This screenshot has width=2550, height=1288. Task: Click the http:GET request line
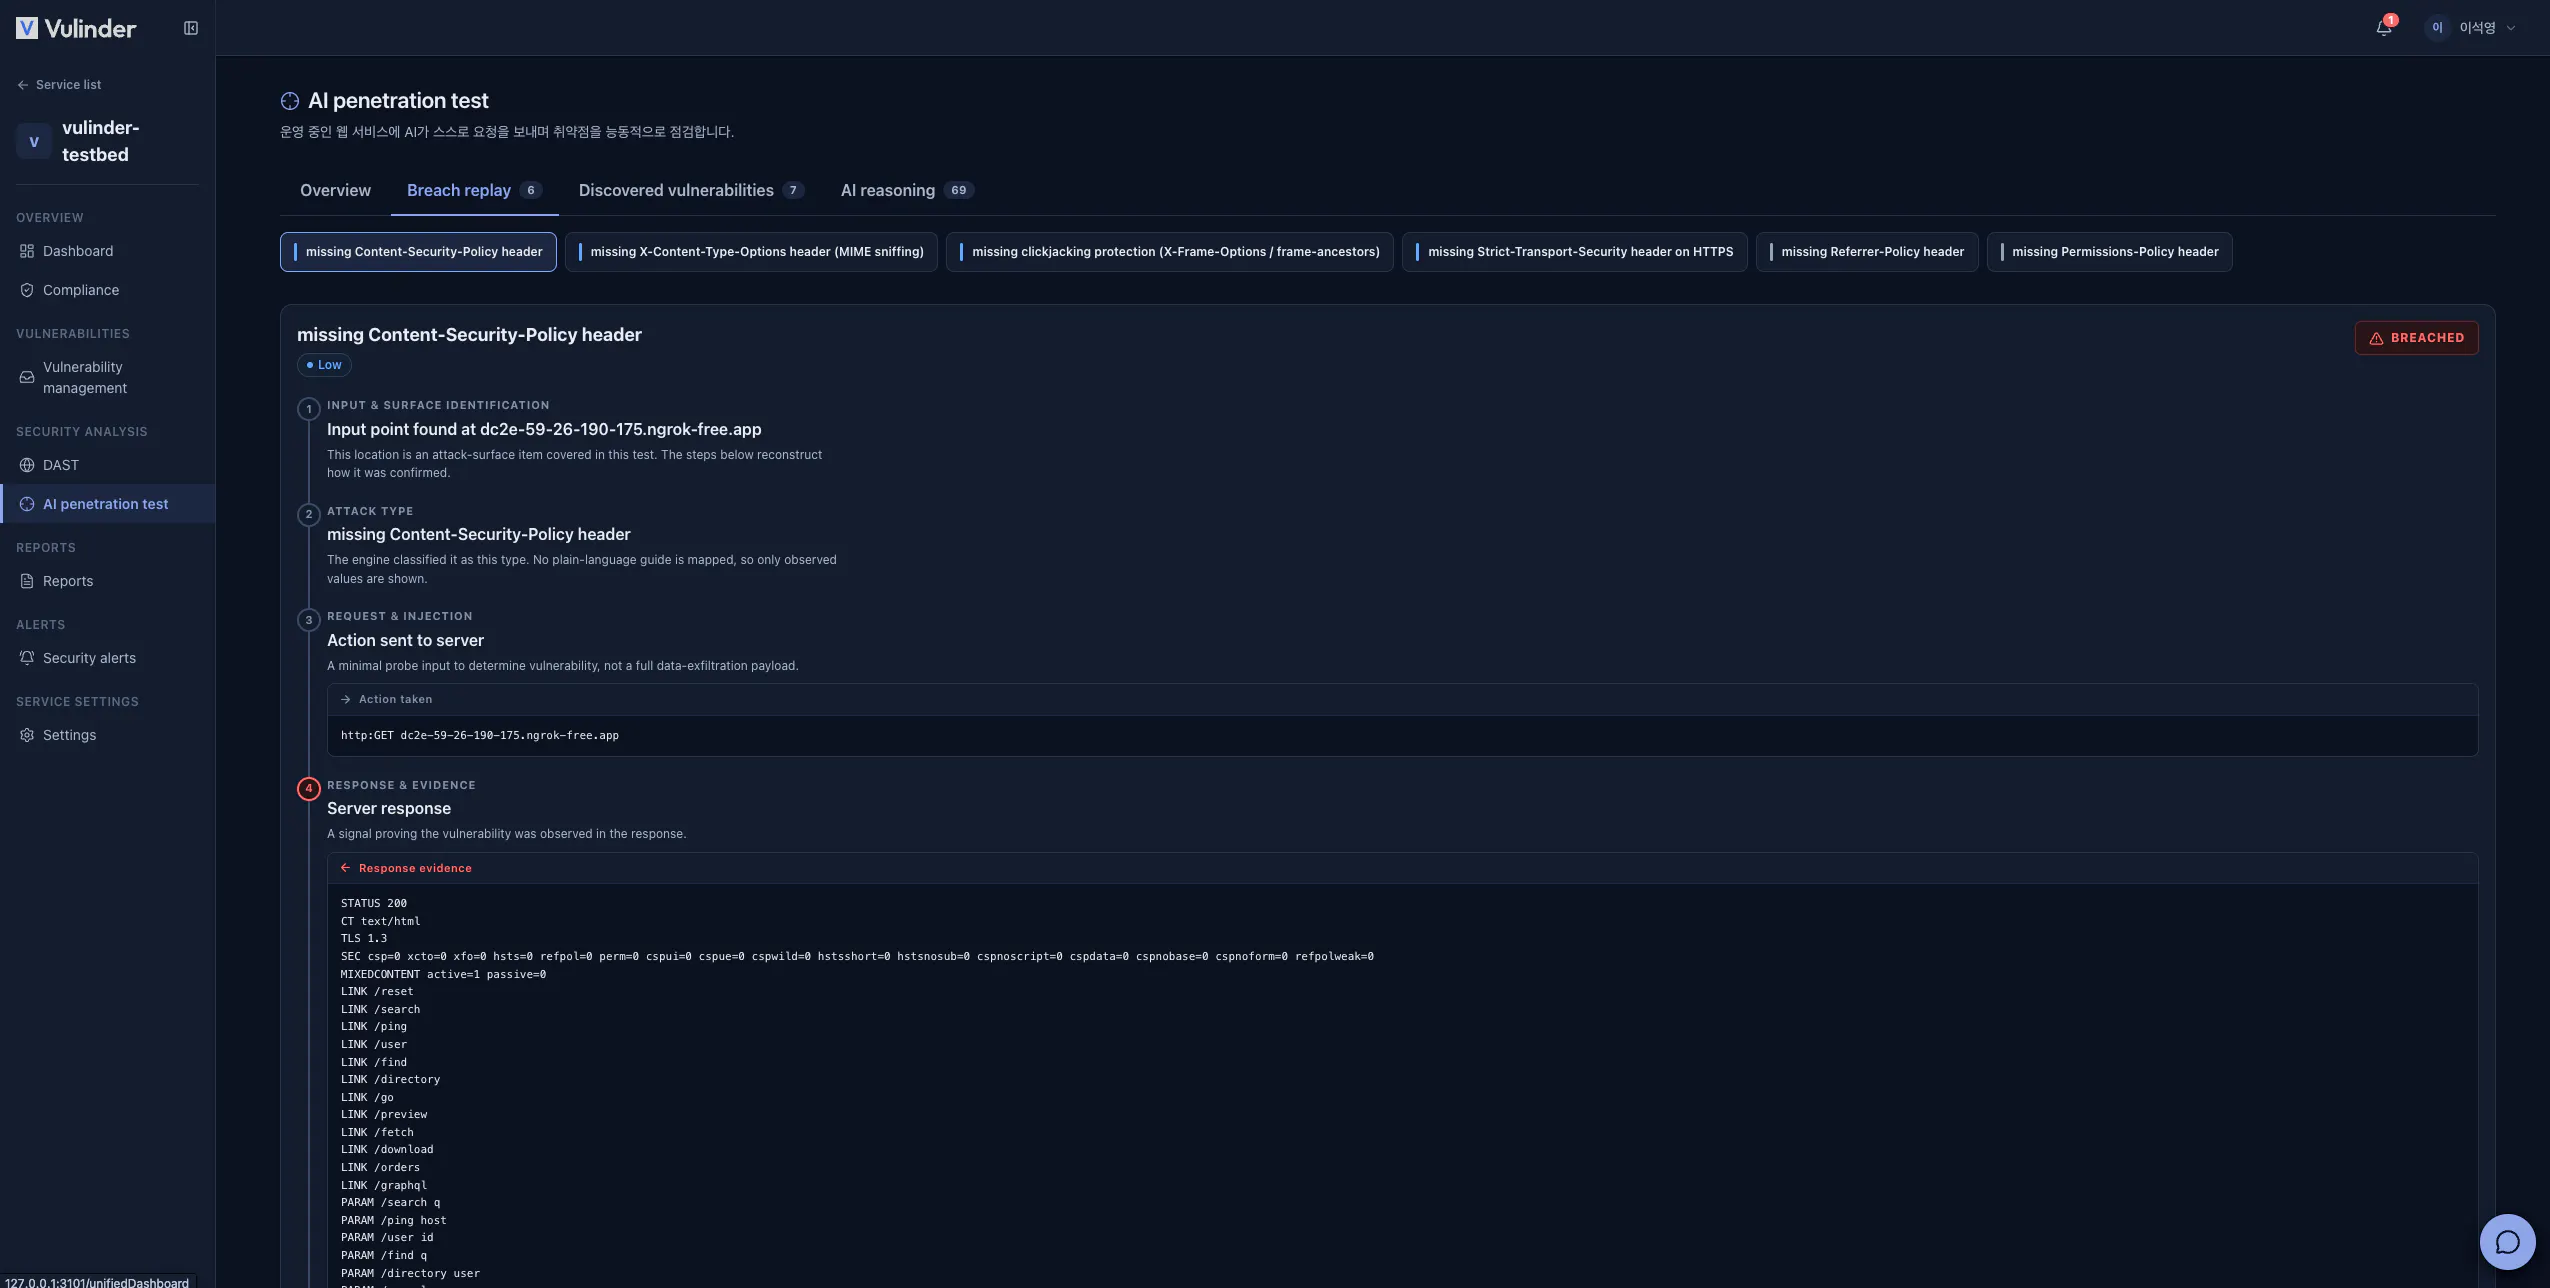click(x=480, y=736)
